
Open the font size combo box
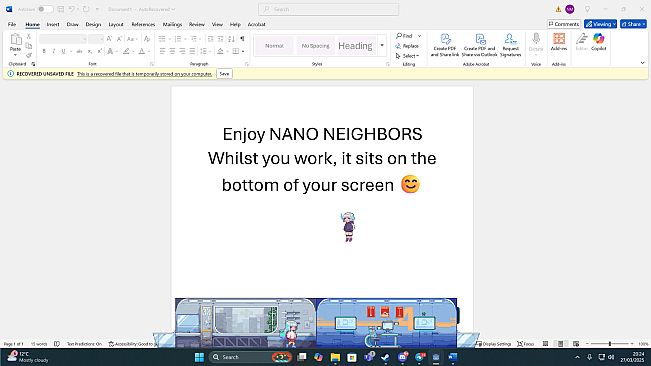[x=96, y=39]
